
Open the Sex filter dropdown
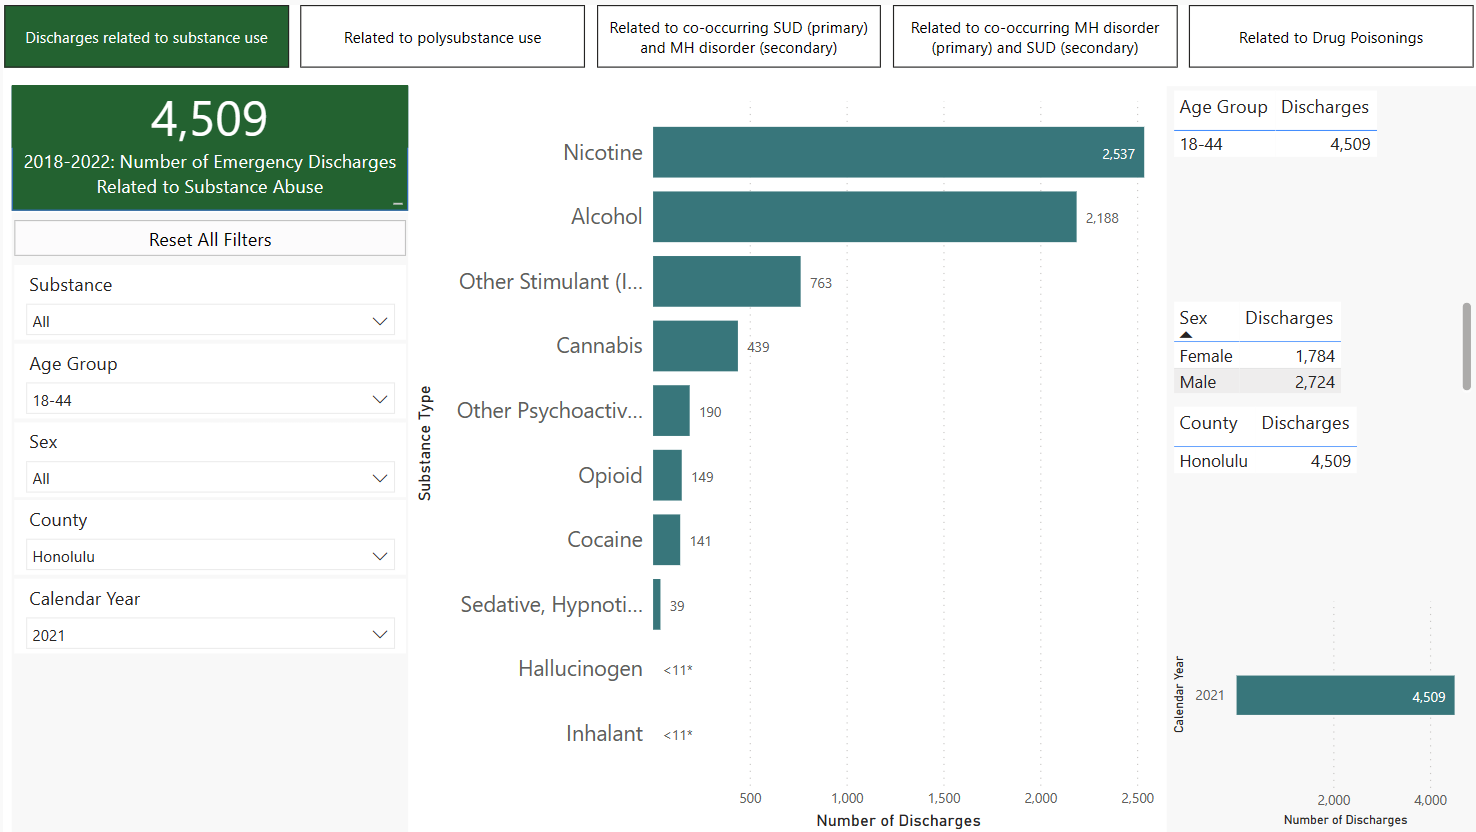click(210, 478)
